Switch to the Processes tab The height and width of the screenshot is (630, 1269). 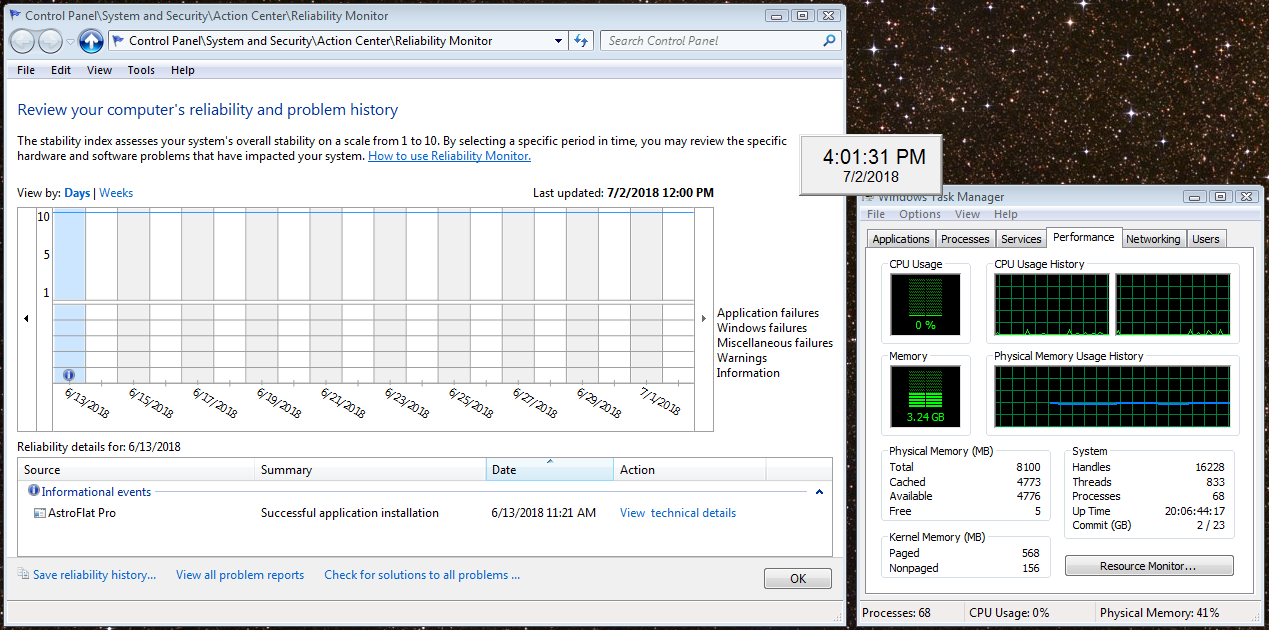click(965, 239)
